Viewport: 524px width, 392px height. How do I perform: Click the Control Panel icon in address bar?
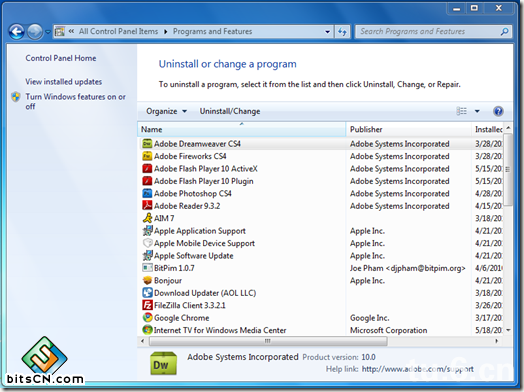[x=59, y=31]
